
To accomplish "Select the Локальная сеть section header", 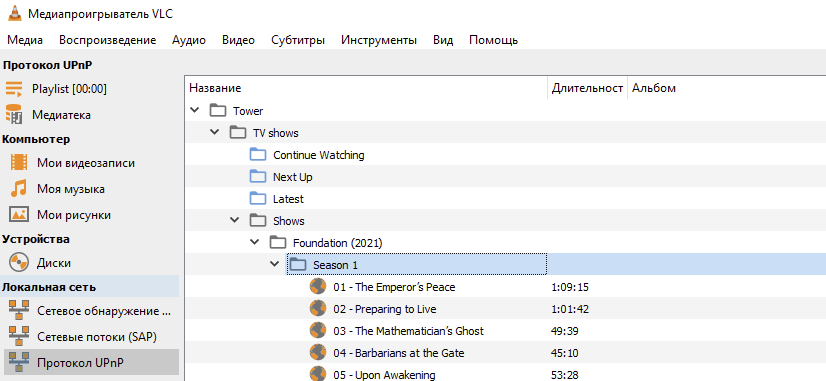I will tap(90, 287).
